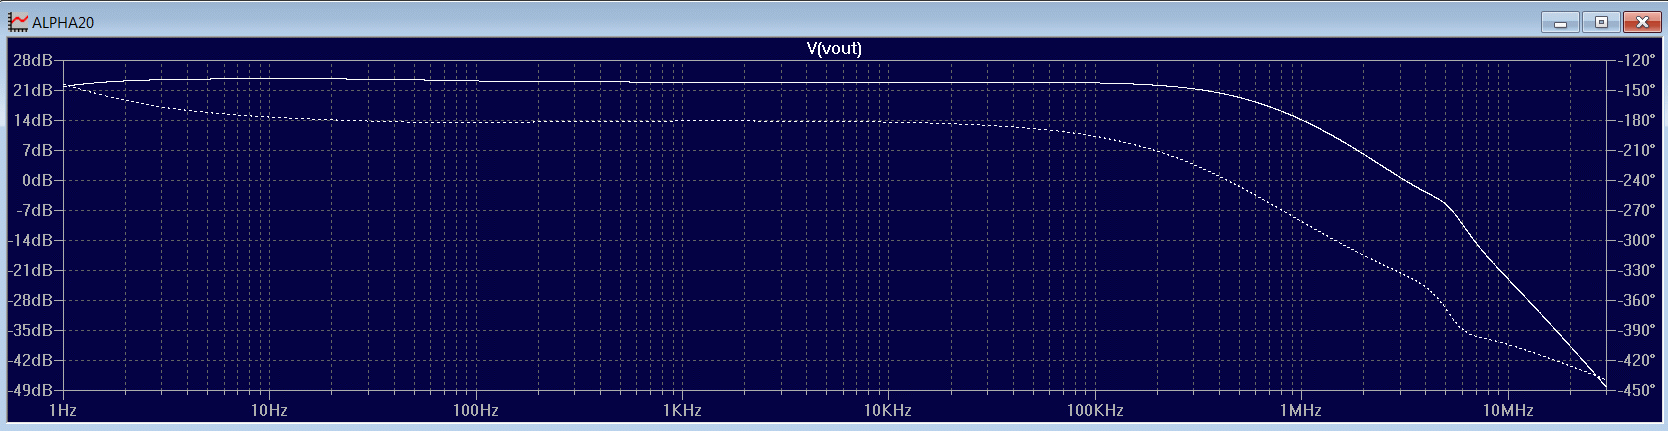Click the 7dB magnitude axis label

coord(37,150)
